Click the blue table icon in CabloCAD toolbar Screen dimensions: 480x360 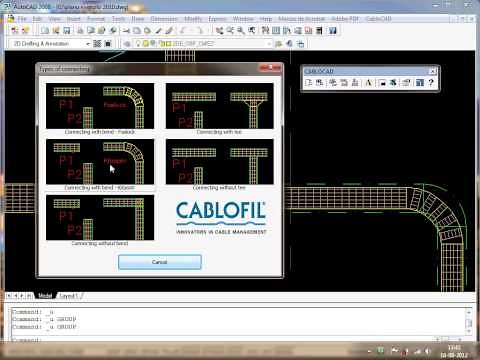click(420, 82)
